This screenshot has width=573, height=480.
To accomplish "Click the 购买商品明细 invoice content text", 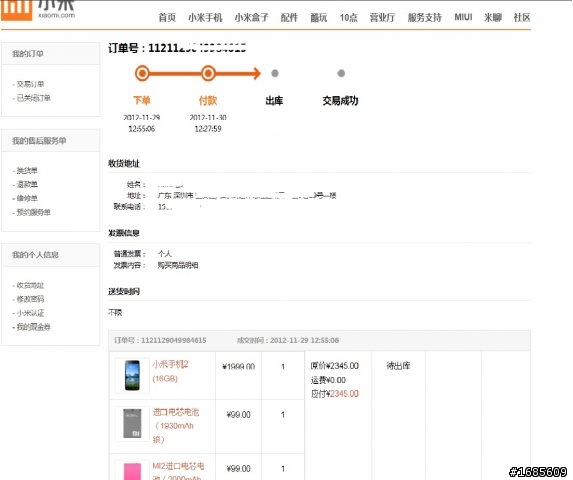I will click(x=178, y=265).
